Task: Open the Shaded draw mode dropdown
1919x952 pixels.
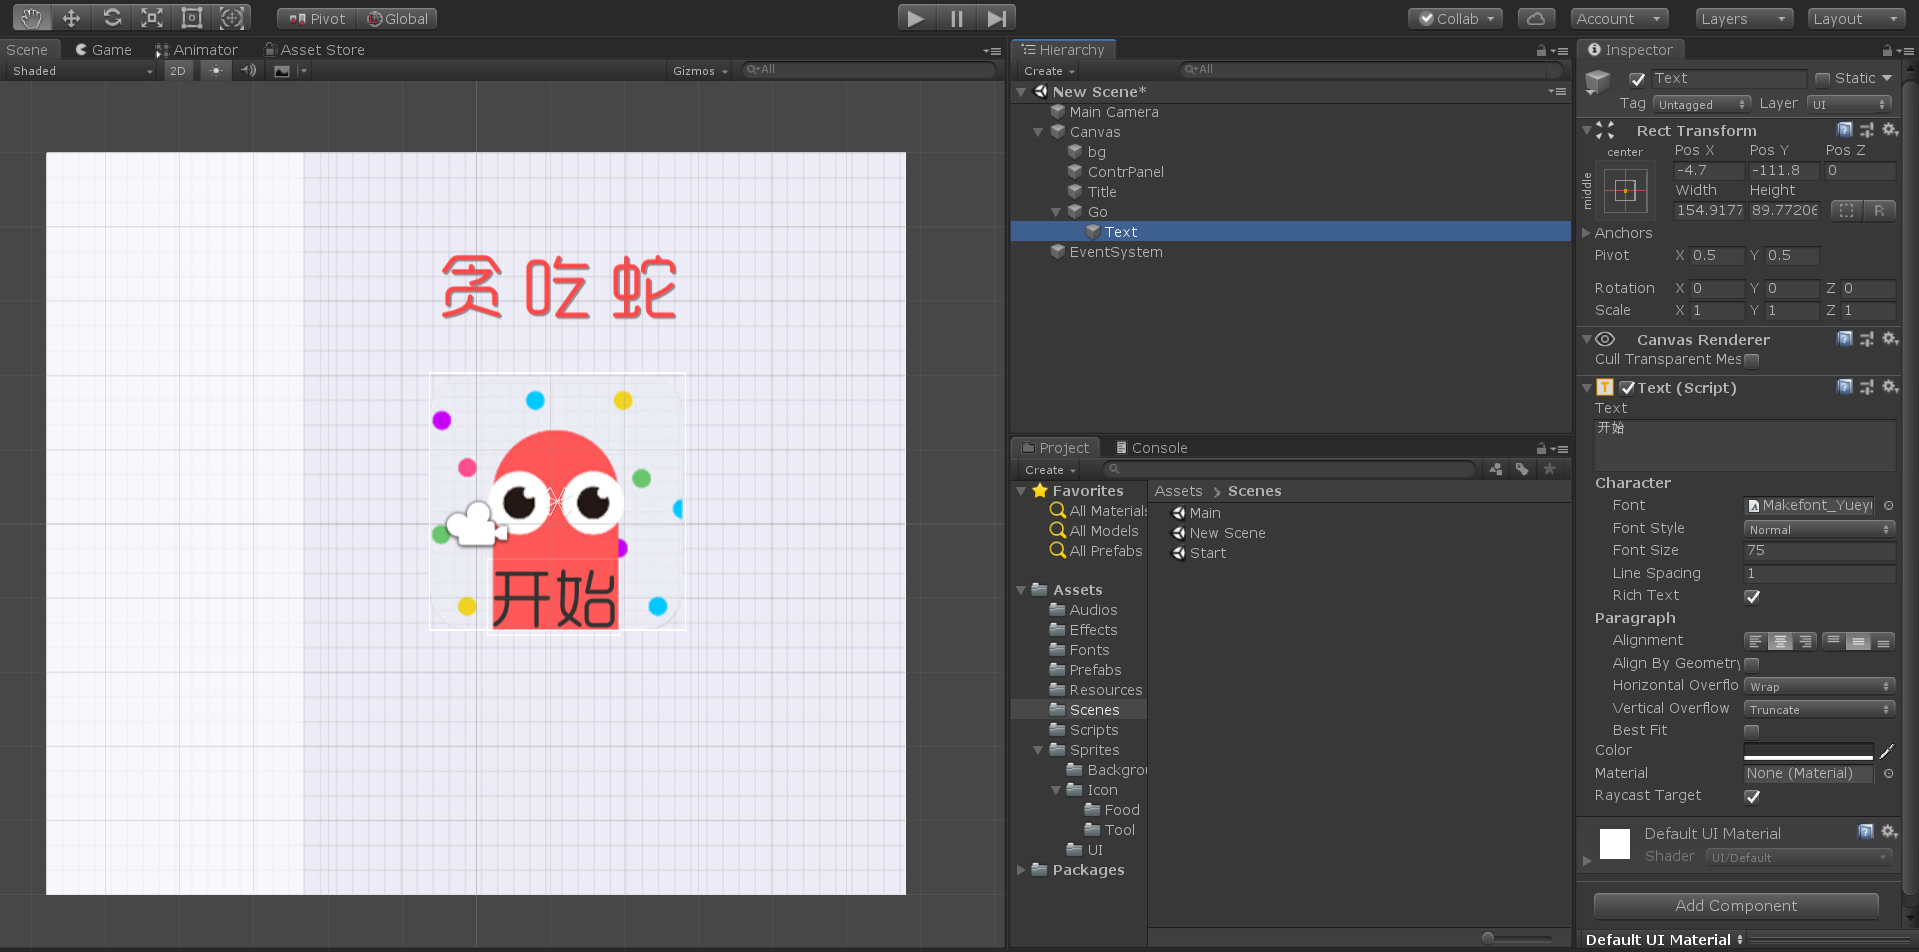Action: [82, 71]
